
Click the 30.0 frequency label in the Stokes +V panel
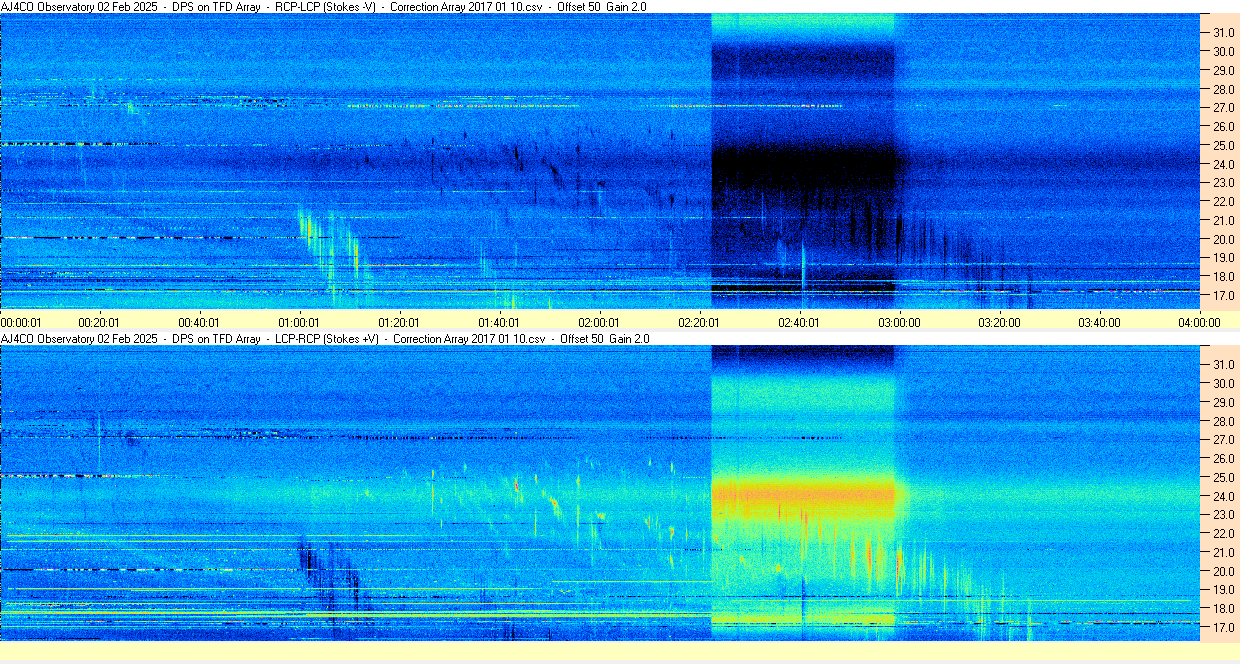point(1223,383)
